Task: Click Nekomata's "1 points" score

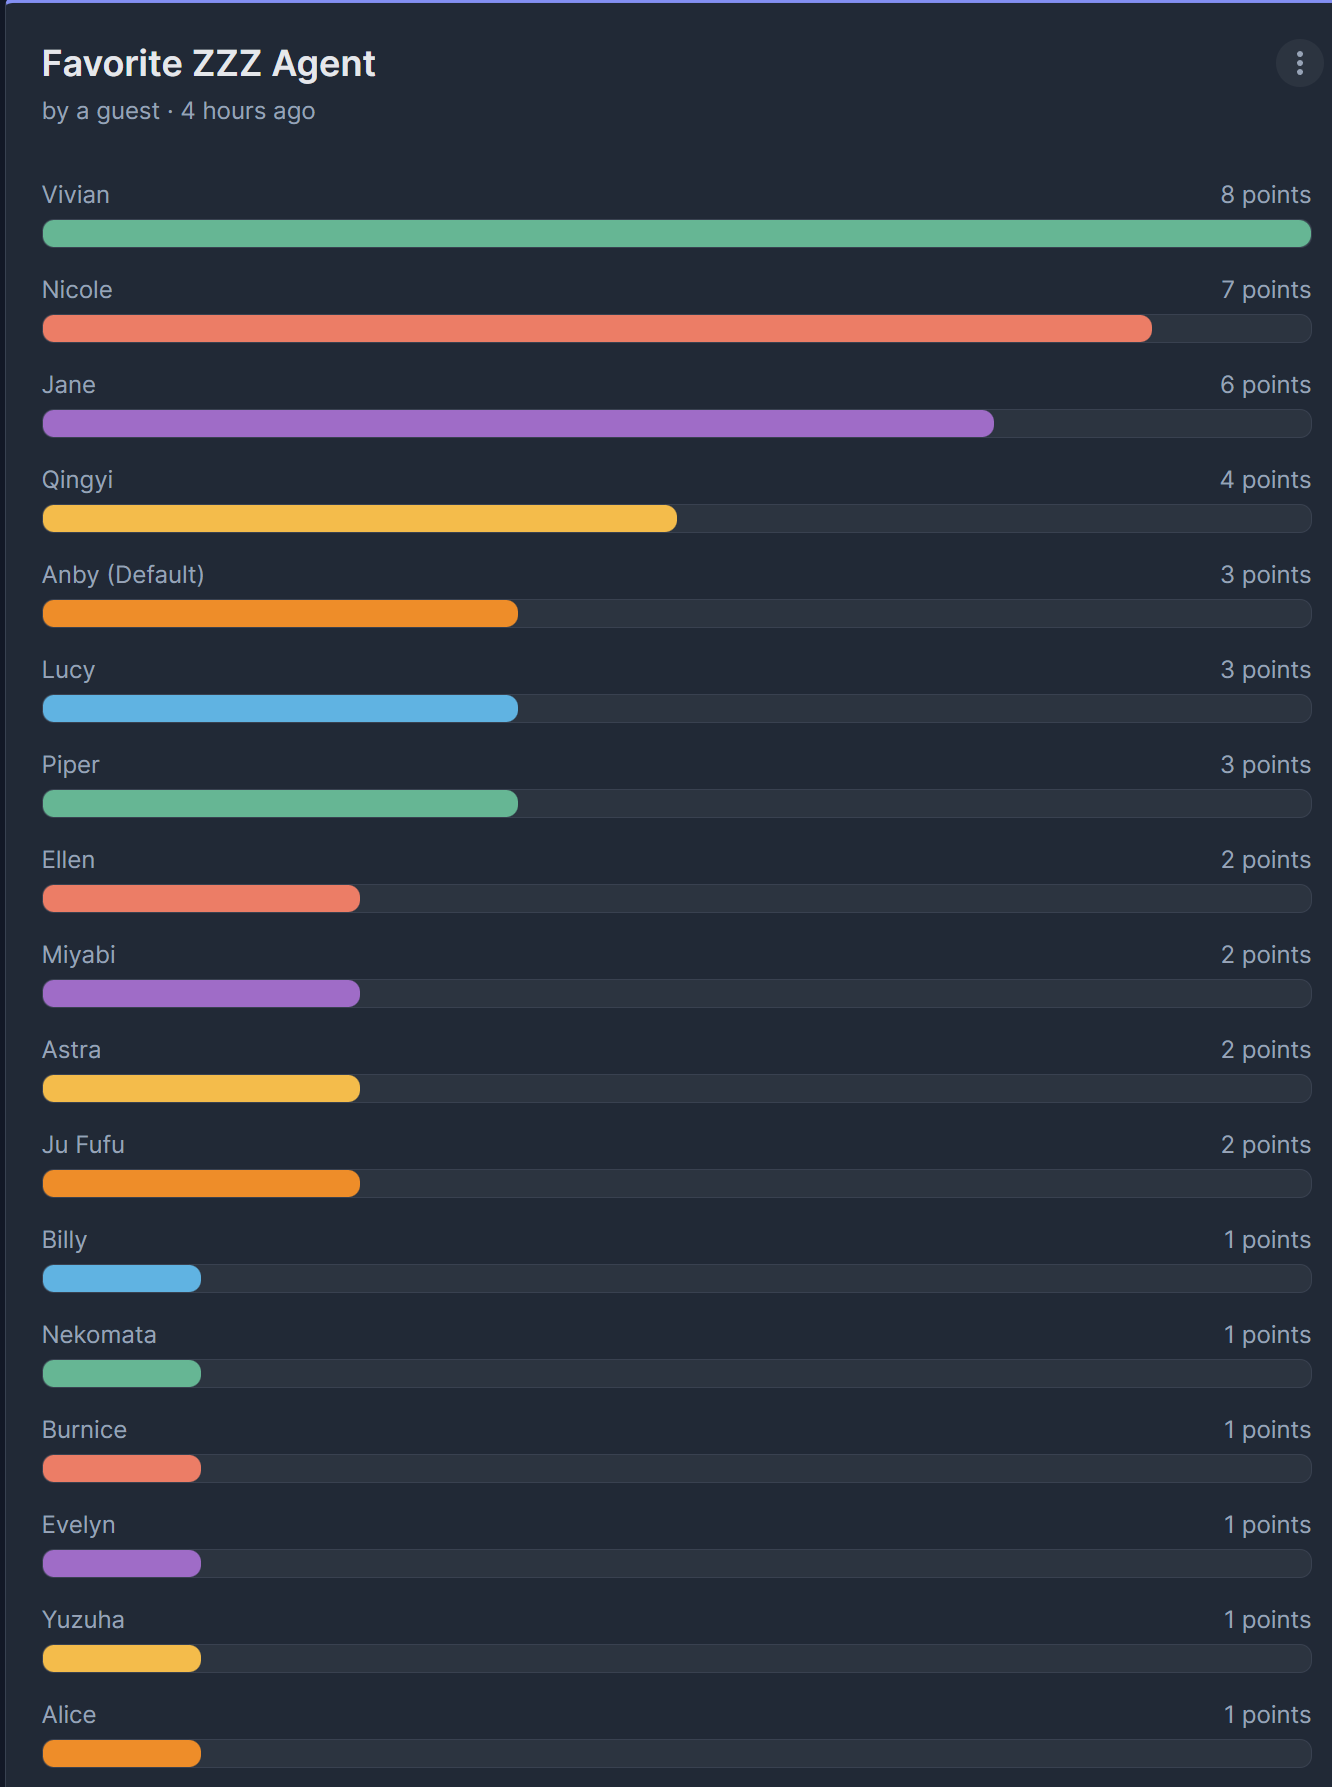Action: 1267,1335
